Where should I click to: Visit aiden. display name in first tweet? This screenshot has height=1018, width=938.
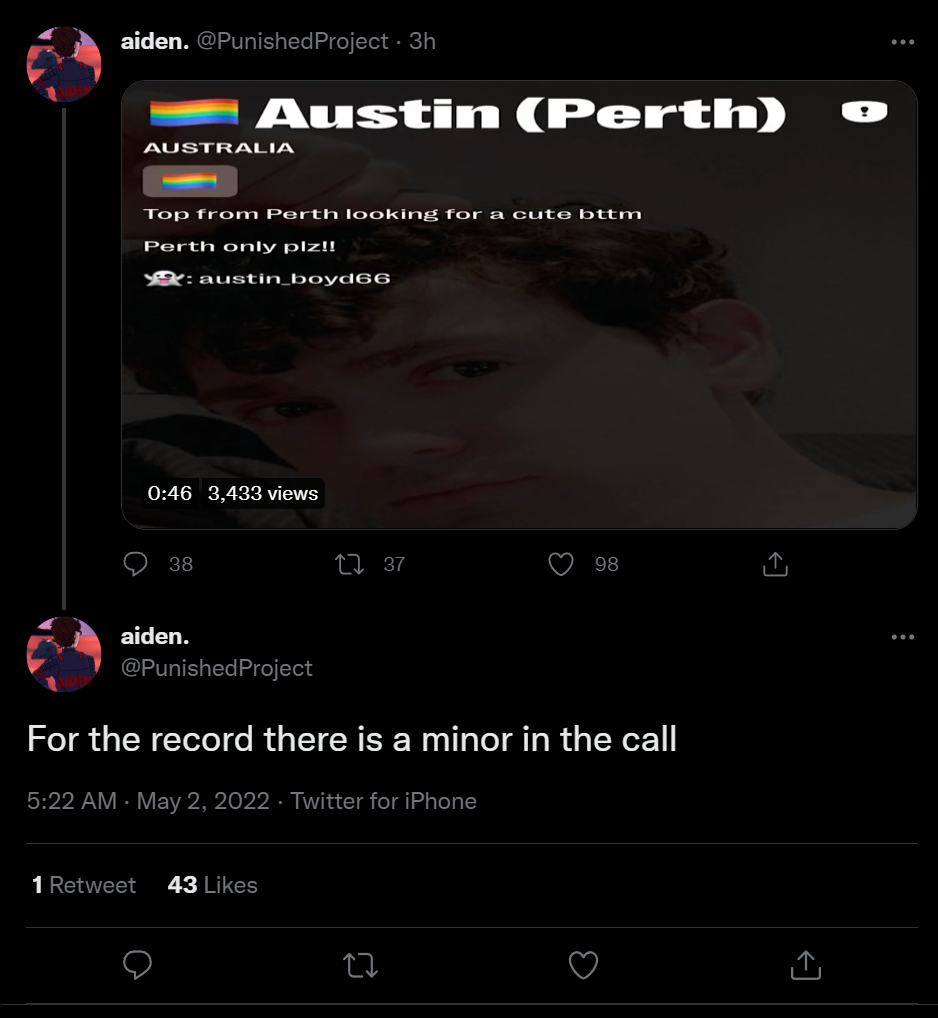coord(155,41)
